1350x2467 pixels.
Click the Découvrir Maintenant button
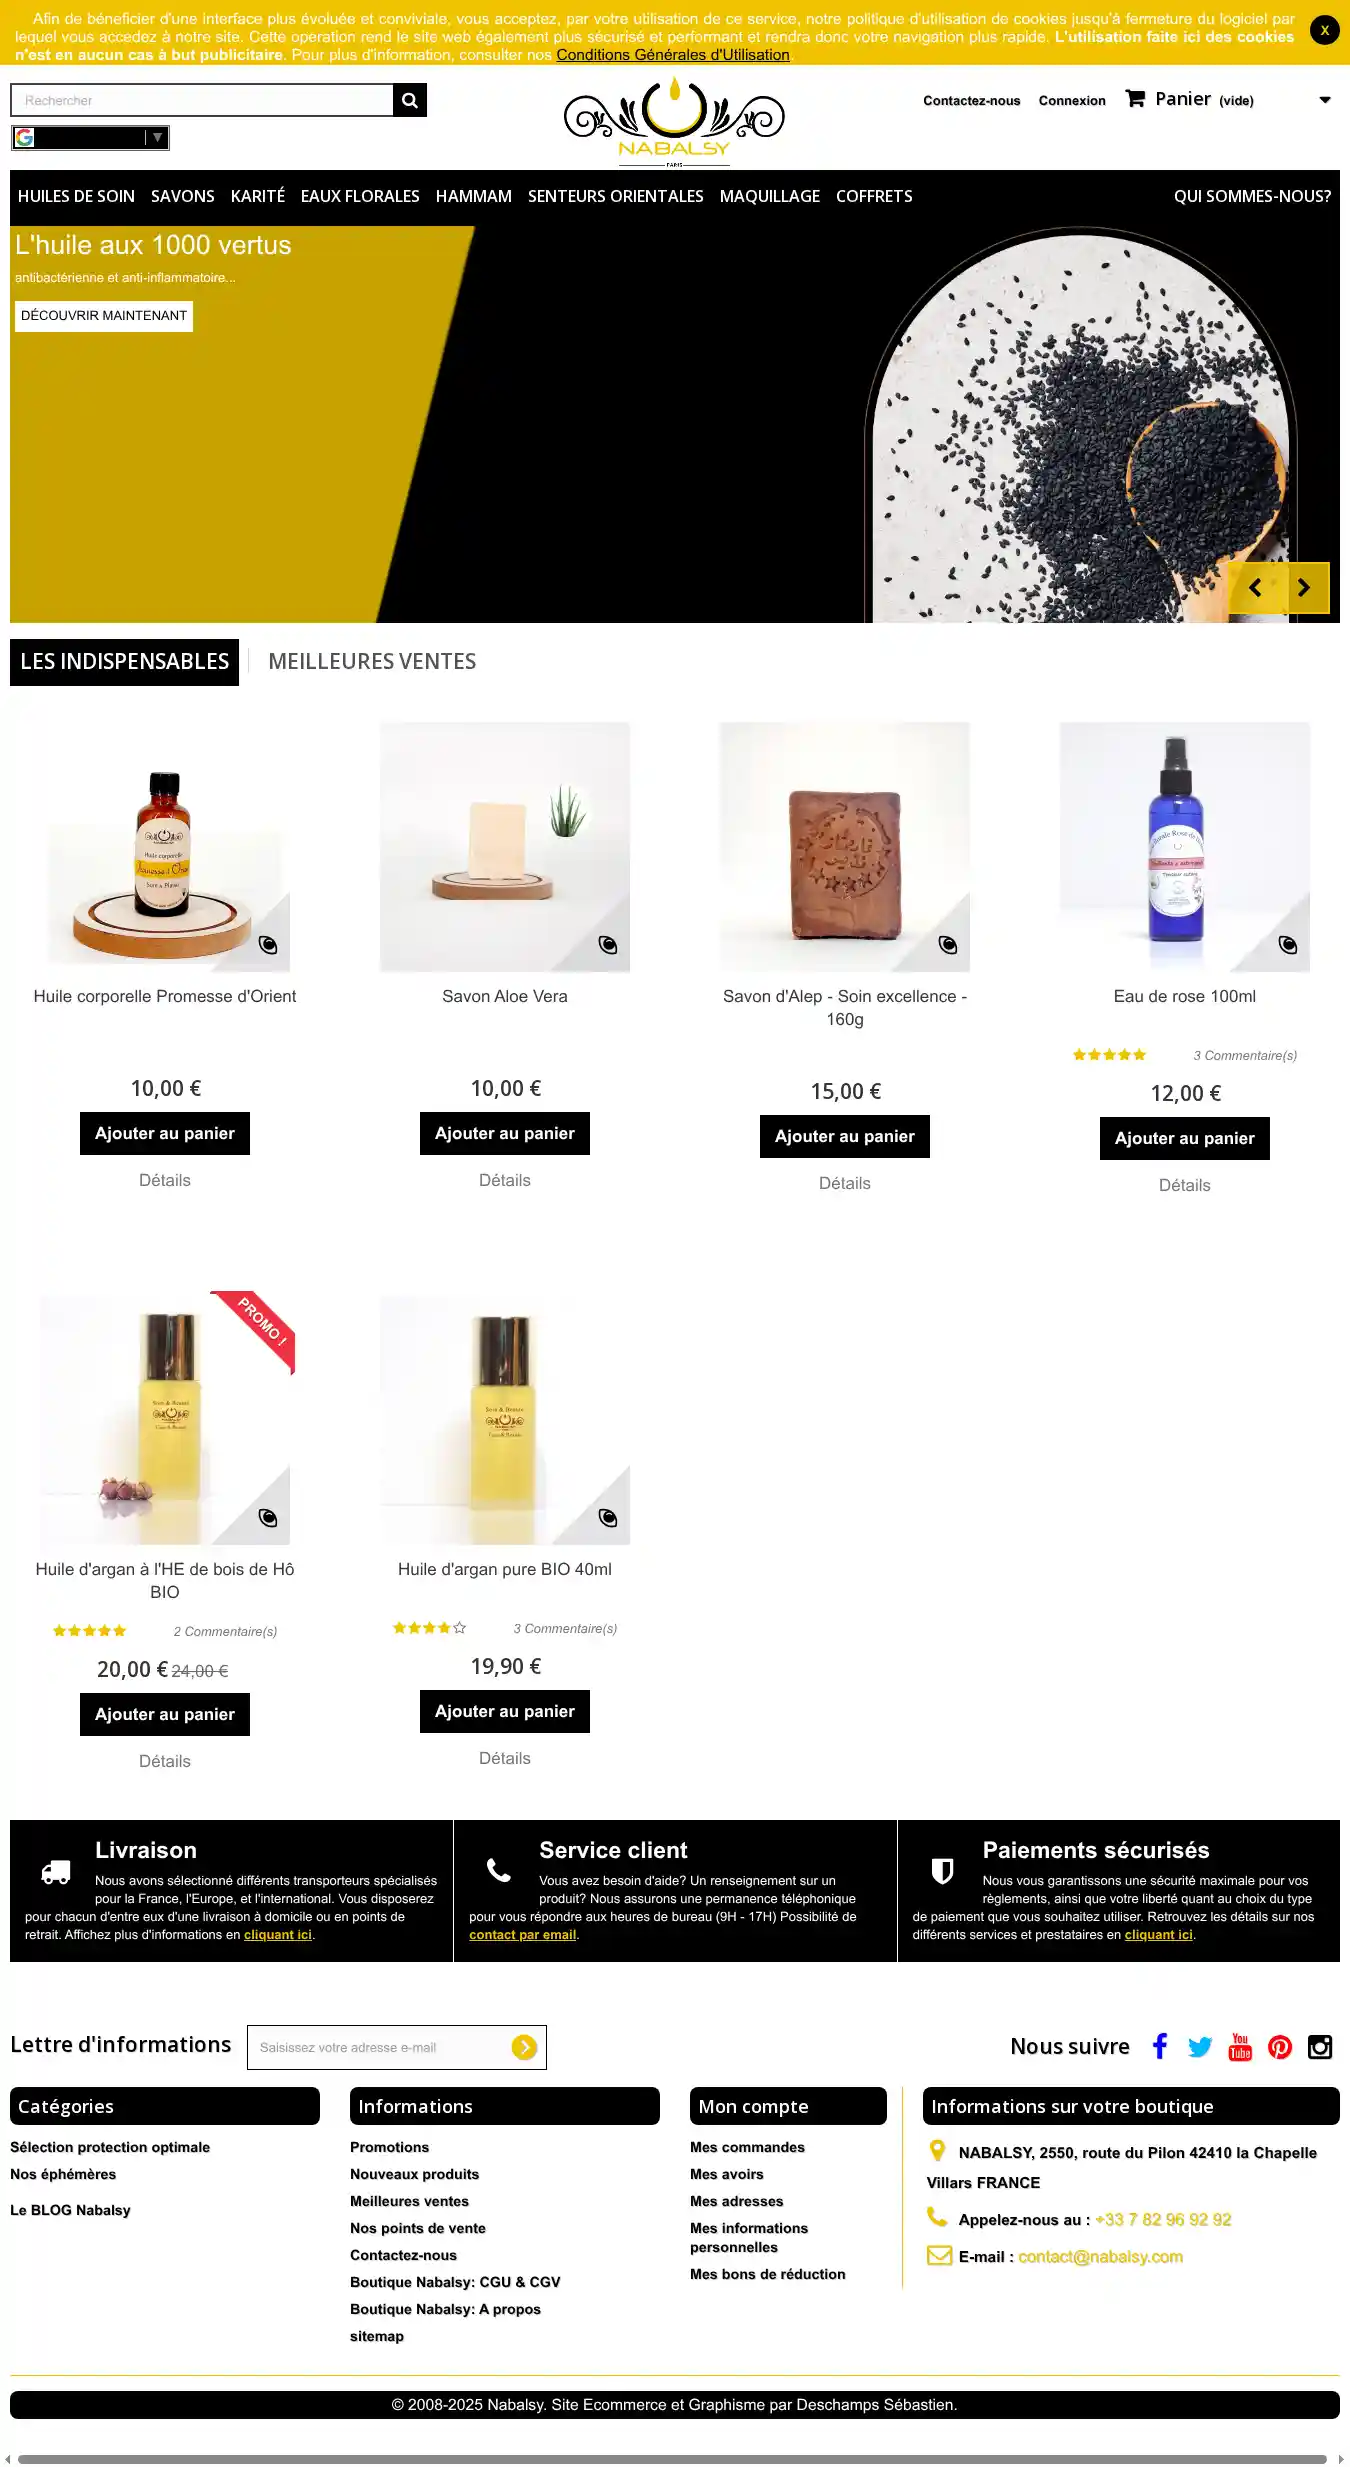(x=104, y=316)
